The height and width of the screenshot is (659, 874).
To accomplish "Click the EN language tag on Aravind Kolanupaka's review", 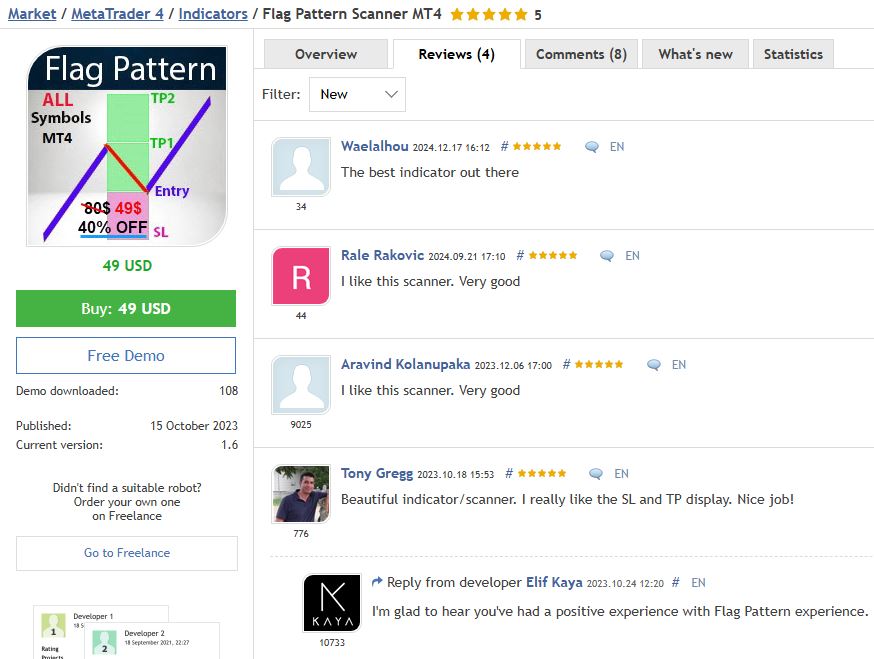I will tap(678, 365).
